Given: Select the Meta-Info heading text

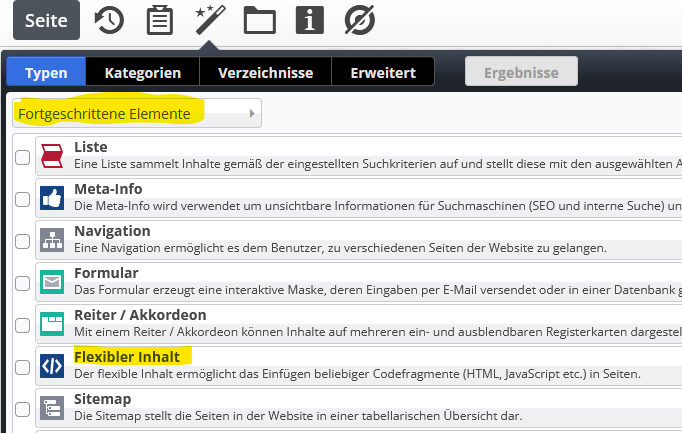Looking at the screenshot, I should point(108,189).
